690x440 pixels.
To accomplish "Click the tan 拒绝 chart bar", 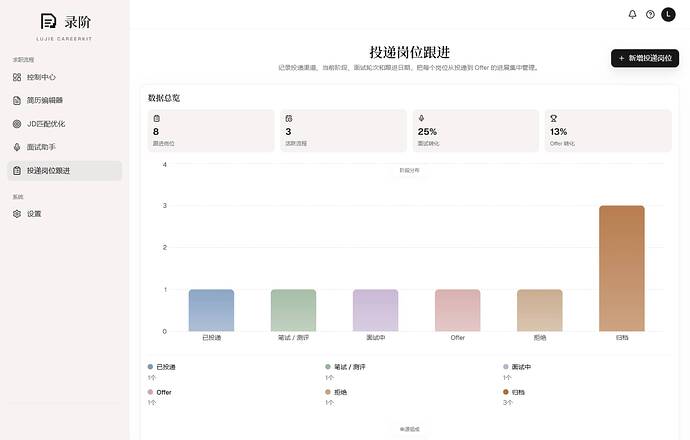I will 540,310.
